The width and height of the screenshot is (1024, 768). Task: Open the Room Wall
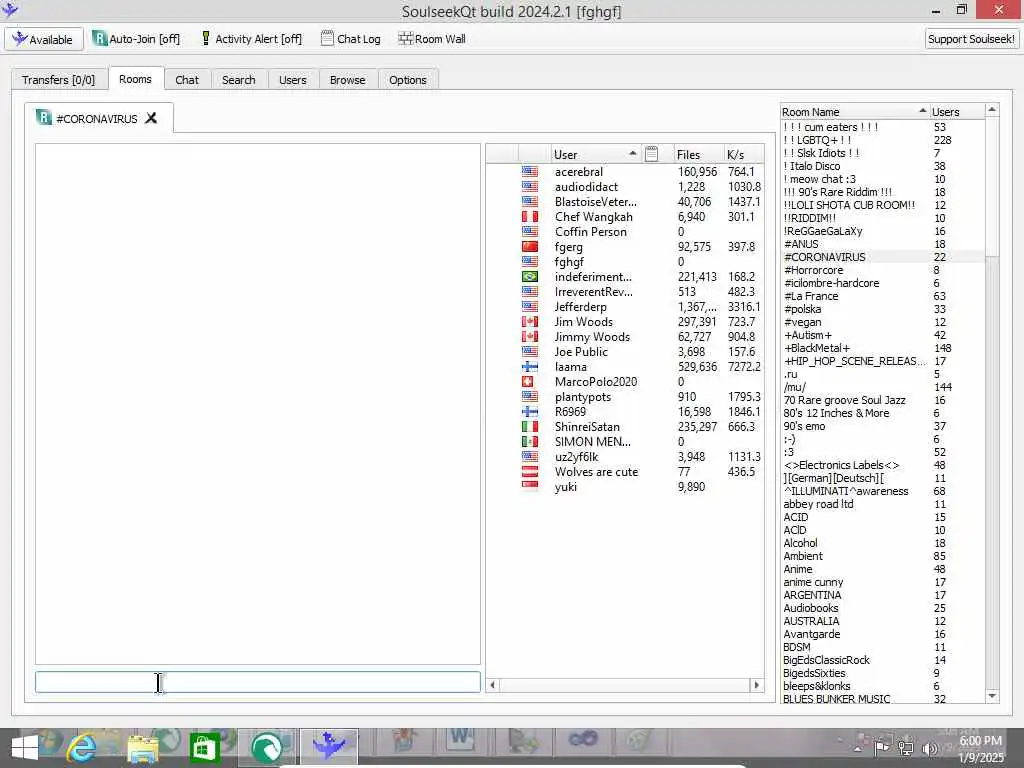pos(432,39)
